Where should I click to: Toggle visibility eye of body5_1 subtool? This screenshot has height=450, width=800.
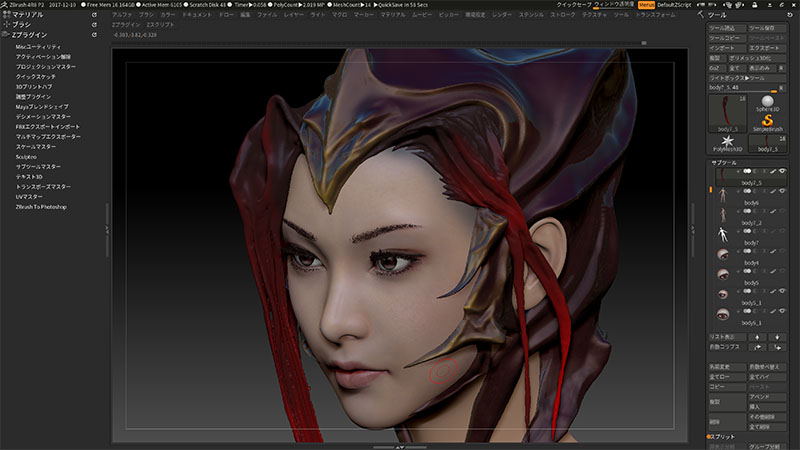pyautogui.click(x=782, y=291)
